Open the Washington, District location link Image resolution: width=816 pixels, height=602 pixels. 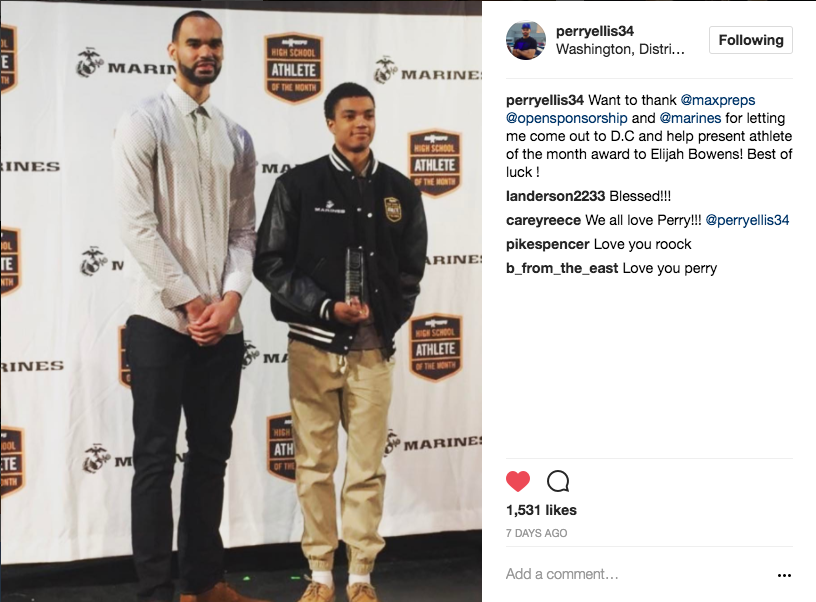620,49
